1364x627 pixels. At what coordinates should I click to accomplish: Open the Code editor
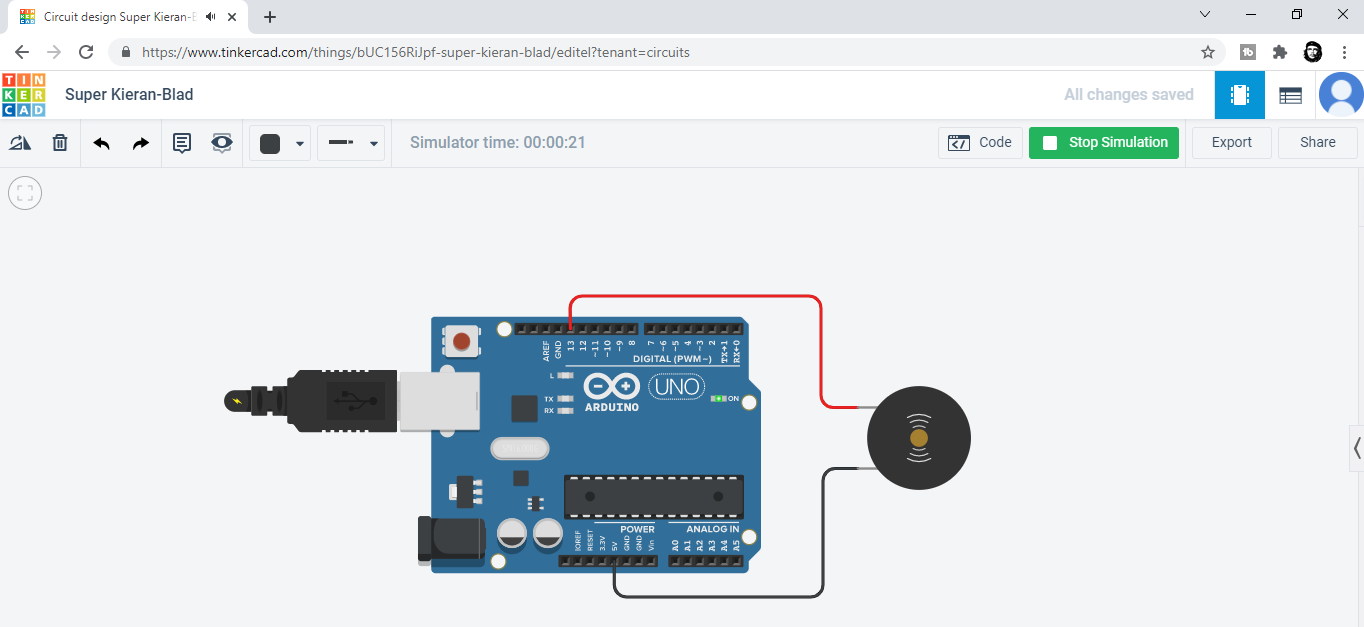tap(980, 143)
